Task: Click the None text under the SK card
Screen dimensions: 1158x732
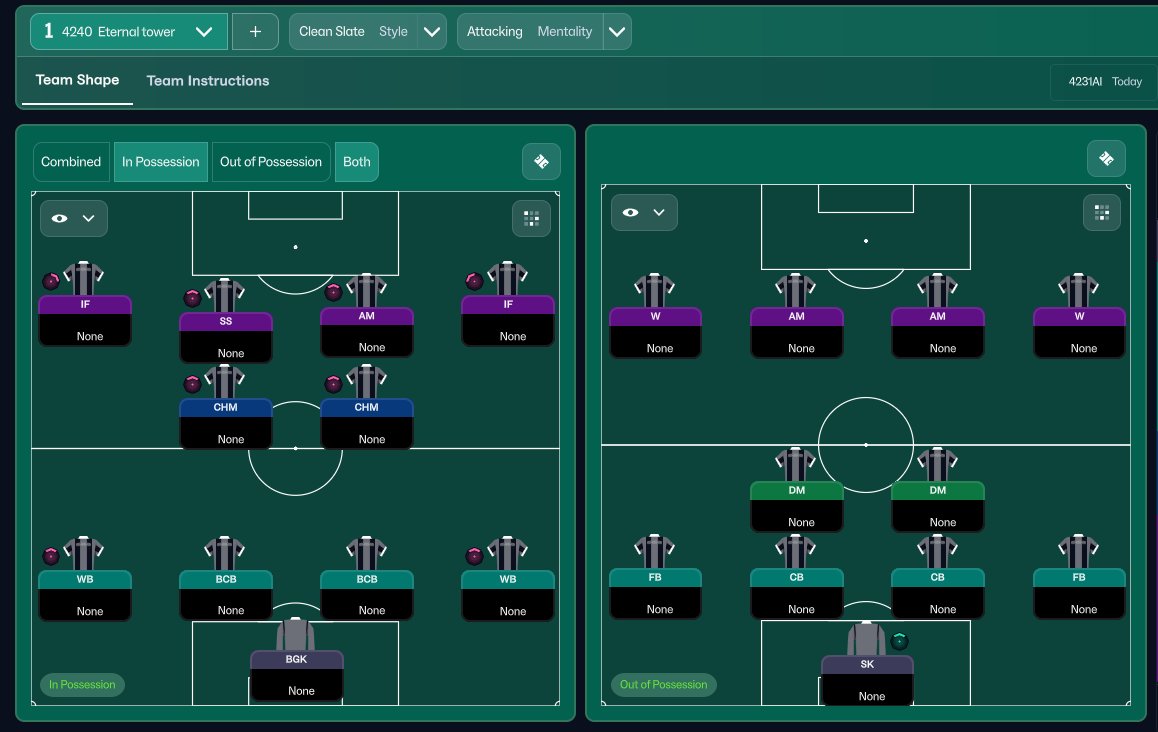Action: 871,696
